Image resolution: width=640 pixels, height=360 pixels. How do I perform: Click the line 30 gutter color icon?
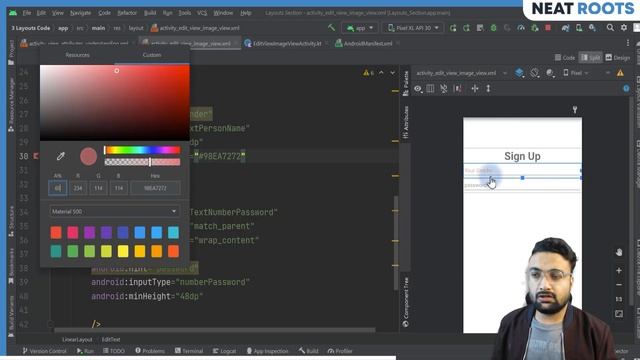36,156
